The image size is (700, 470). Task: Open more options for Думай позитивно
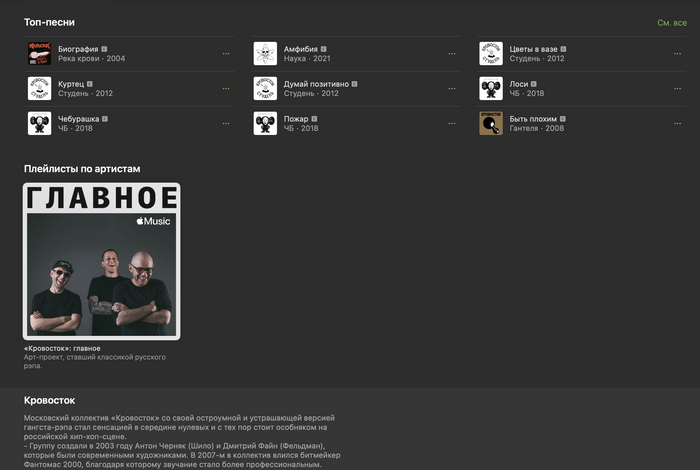[x=452, y=88]
